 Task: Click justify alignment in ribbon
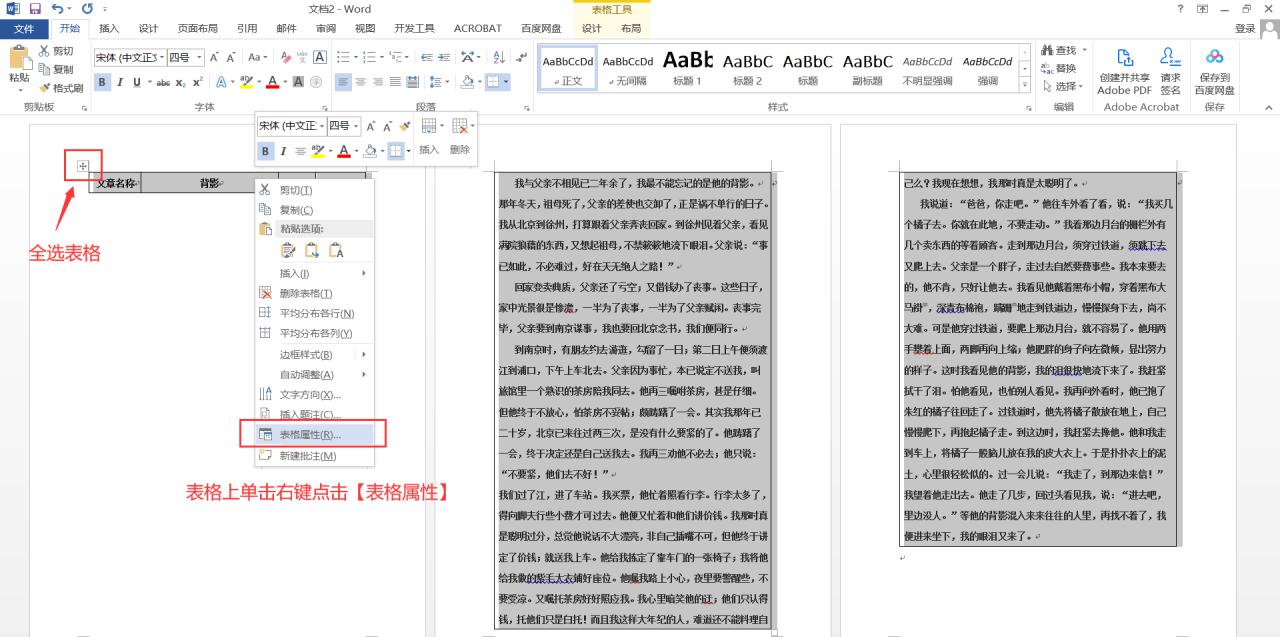coord(396,82)
